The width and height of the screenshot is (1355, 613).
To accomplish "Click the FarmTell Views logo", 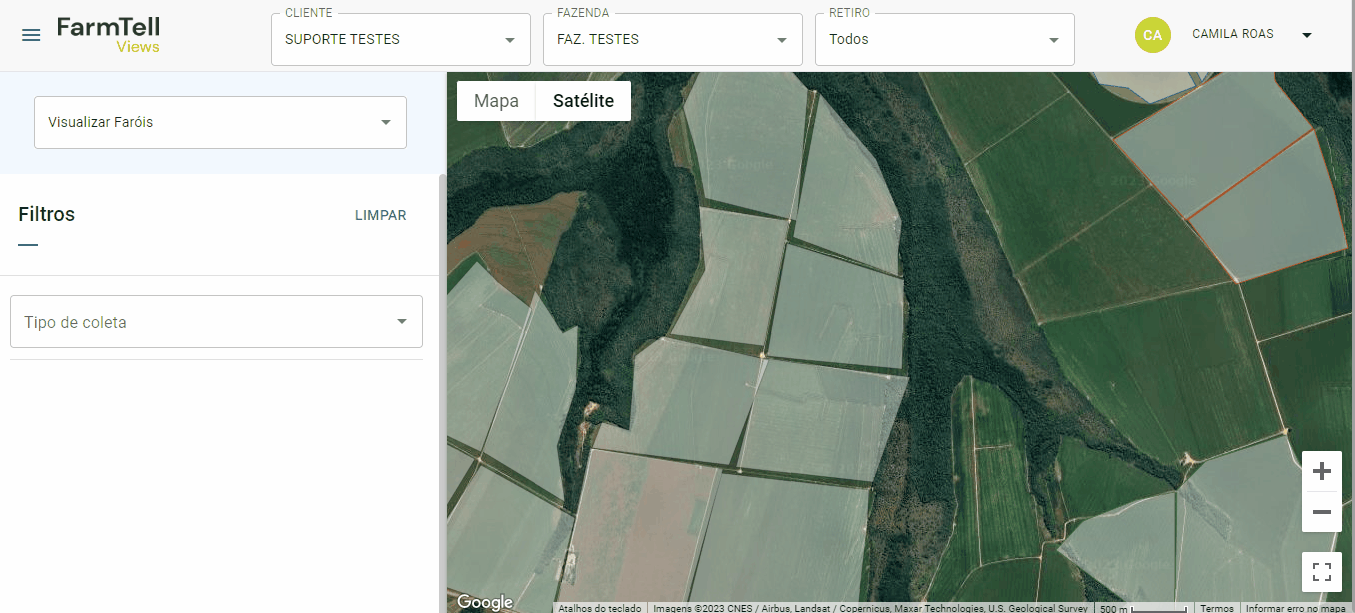I will (108, 35).
